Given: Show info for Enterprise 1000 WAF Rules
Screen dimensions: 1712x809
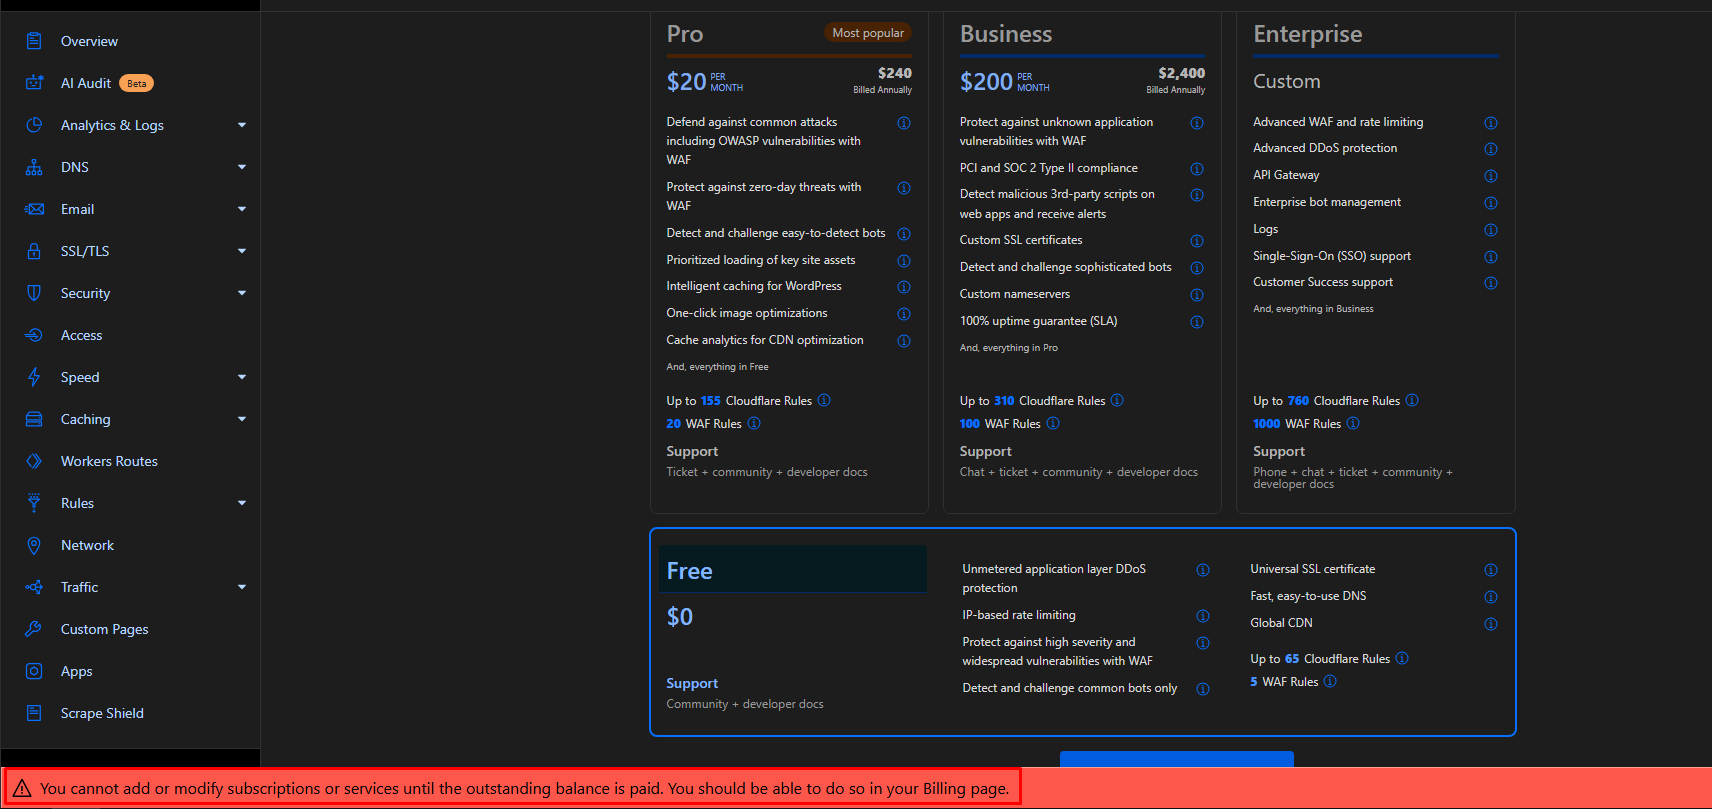Looking at the screenshot, I should (x=1353, y=423).
